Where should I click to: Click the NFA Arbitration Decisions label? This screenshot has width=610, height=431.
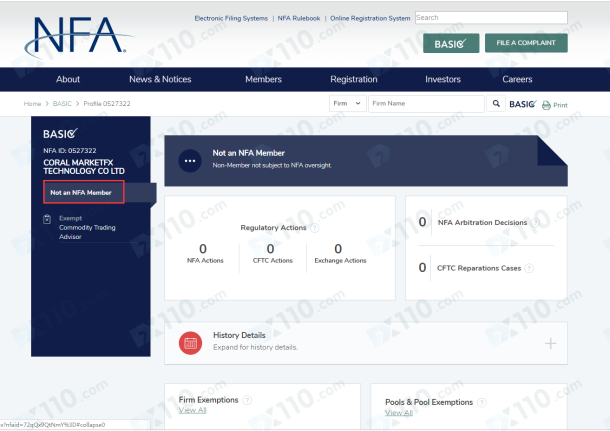click(x=482, y=223)
